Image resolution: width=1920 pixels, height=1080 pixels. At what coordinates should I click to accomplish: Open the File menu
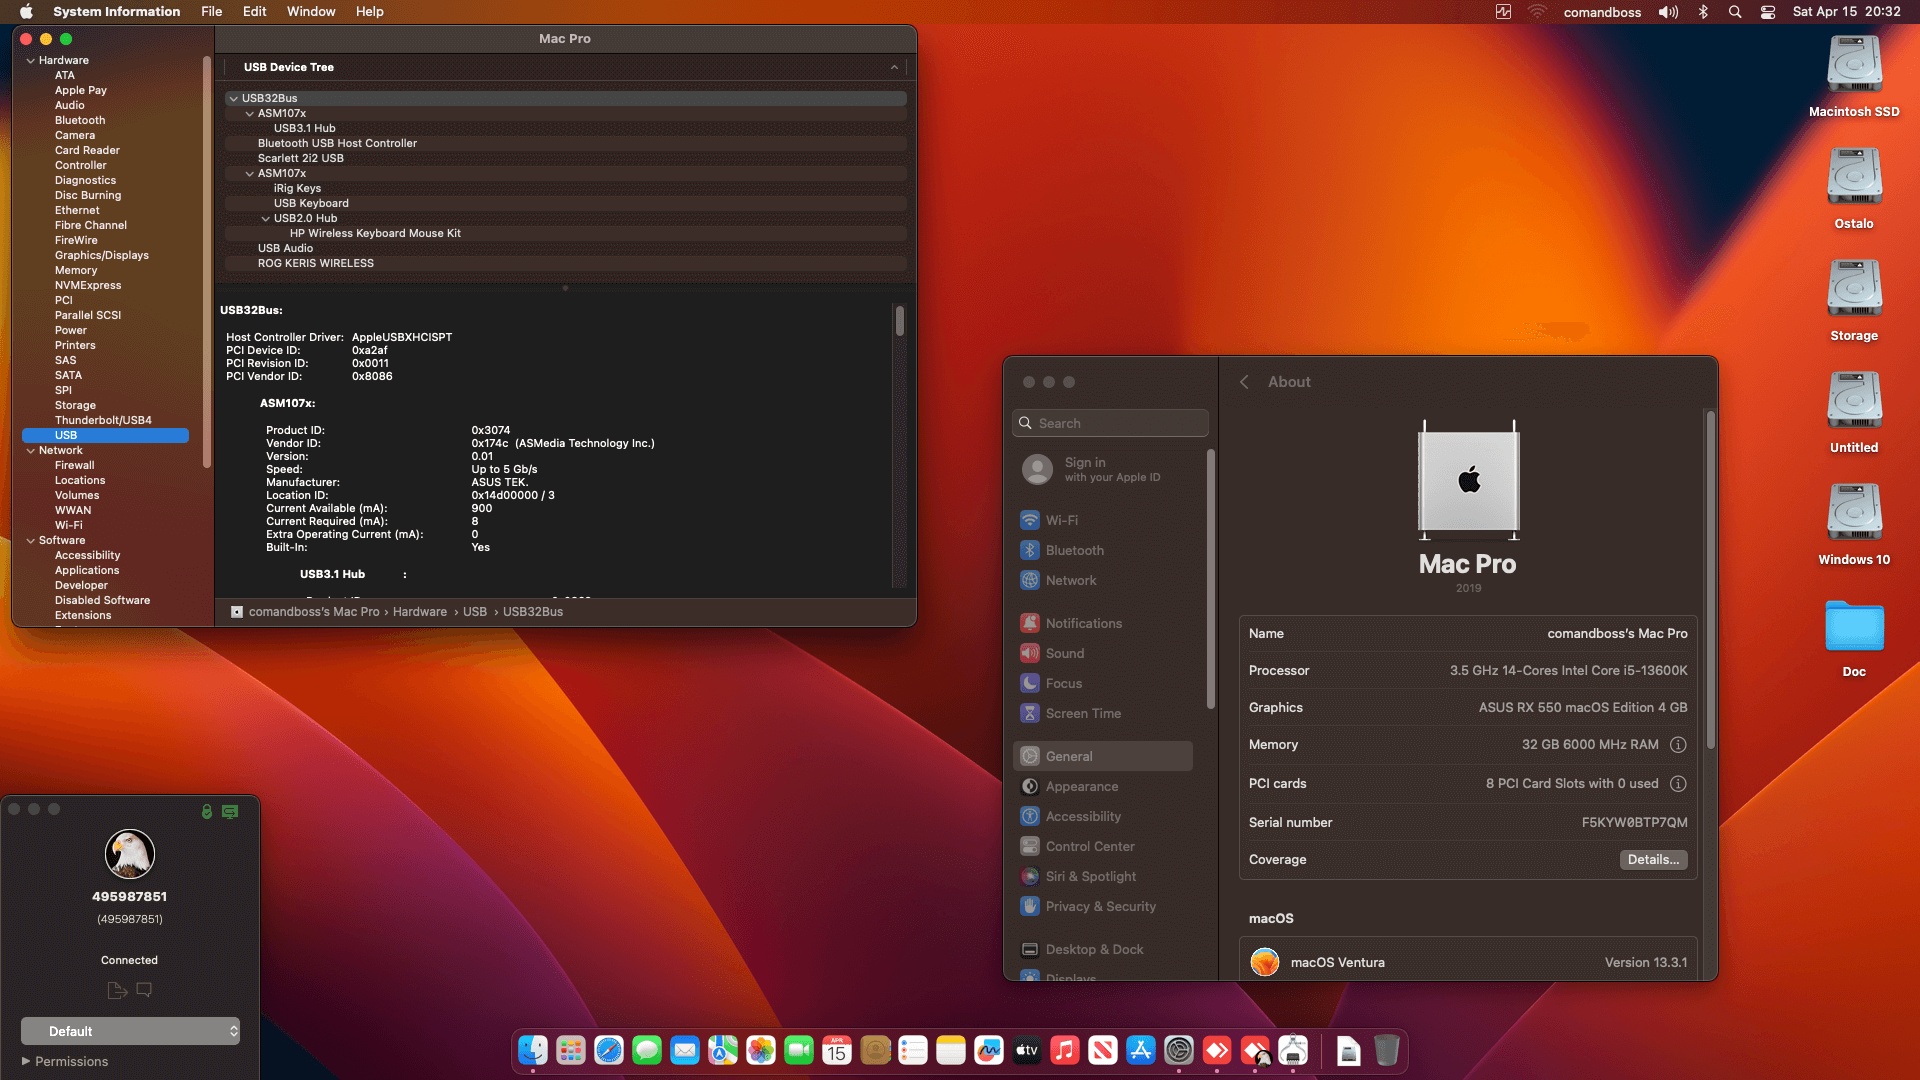[x=211, y=12]
